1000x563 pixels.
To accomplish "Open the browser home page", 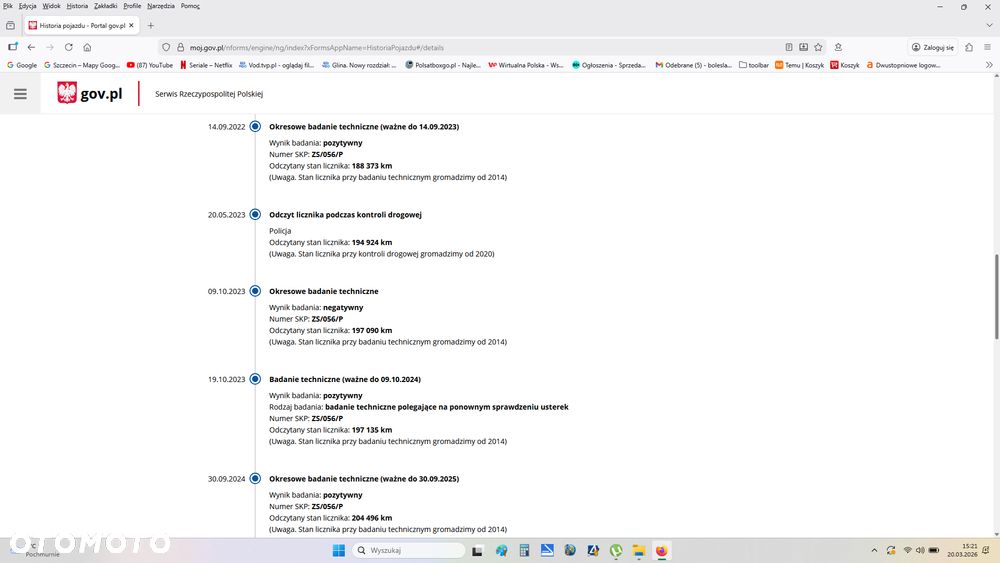I will pyautogui.click(x=87, y=47).
